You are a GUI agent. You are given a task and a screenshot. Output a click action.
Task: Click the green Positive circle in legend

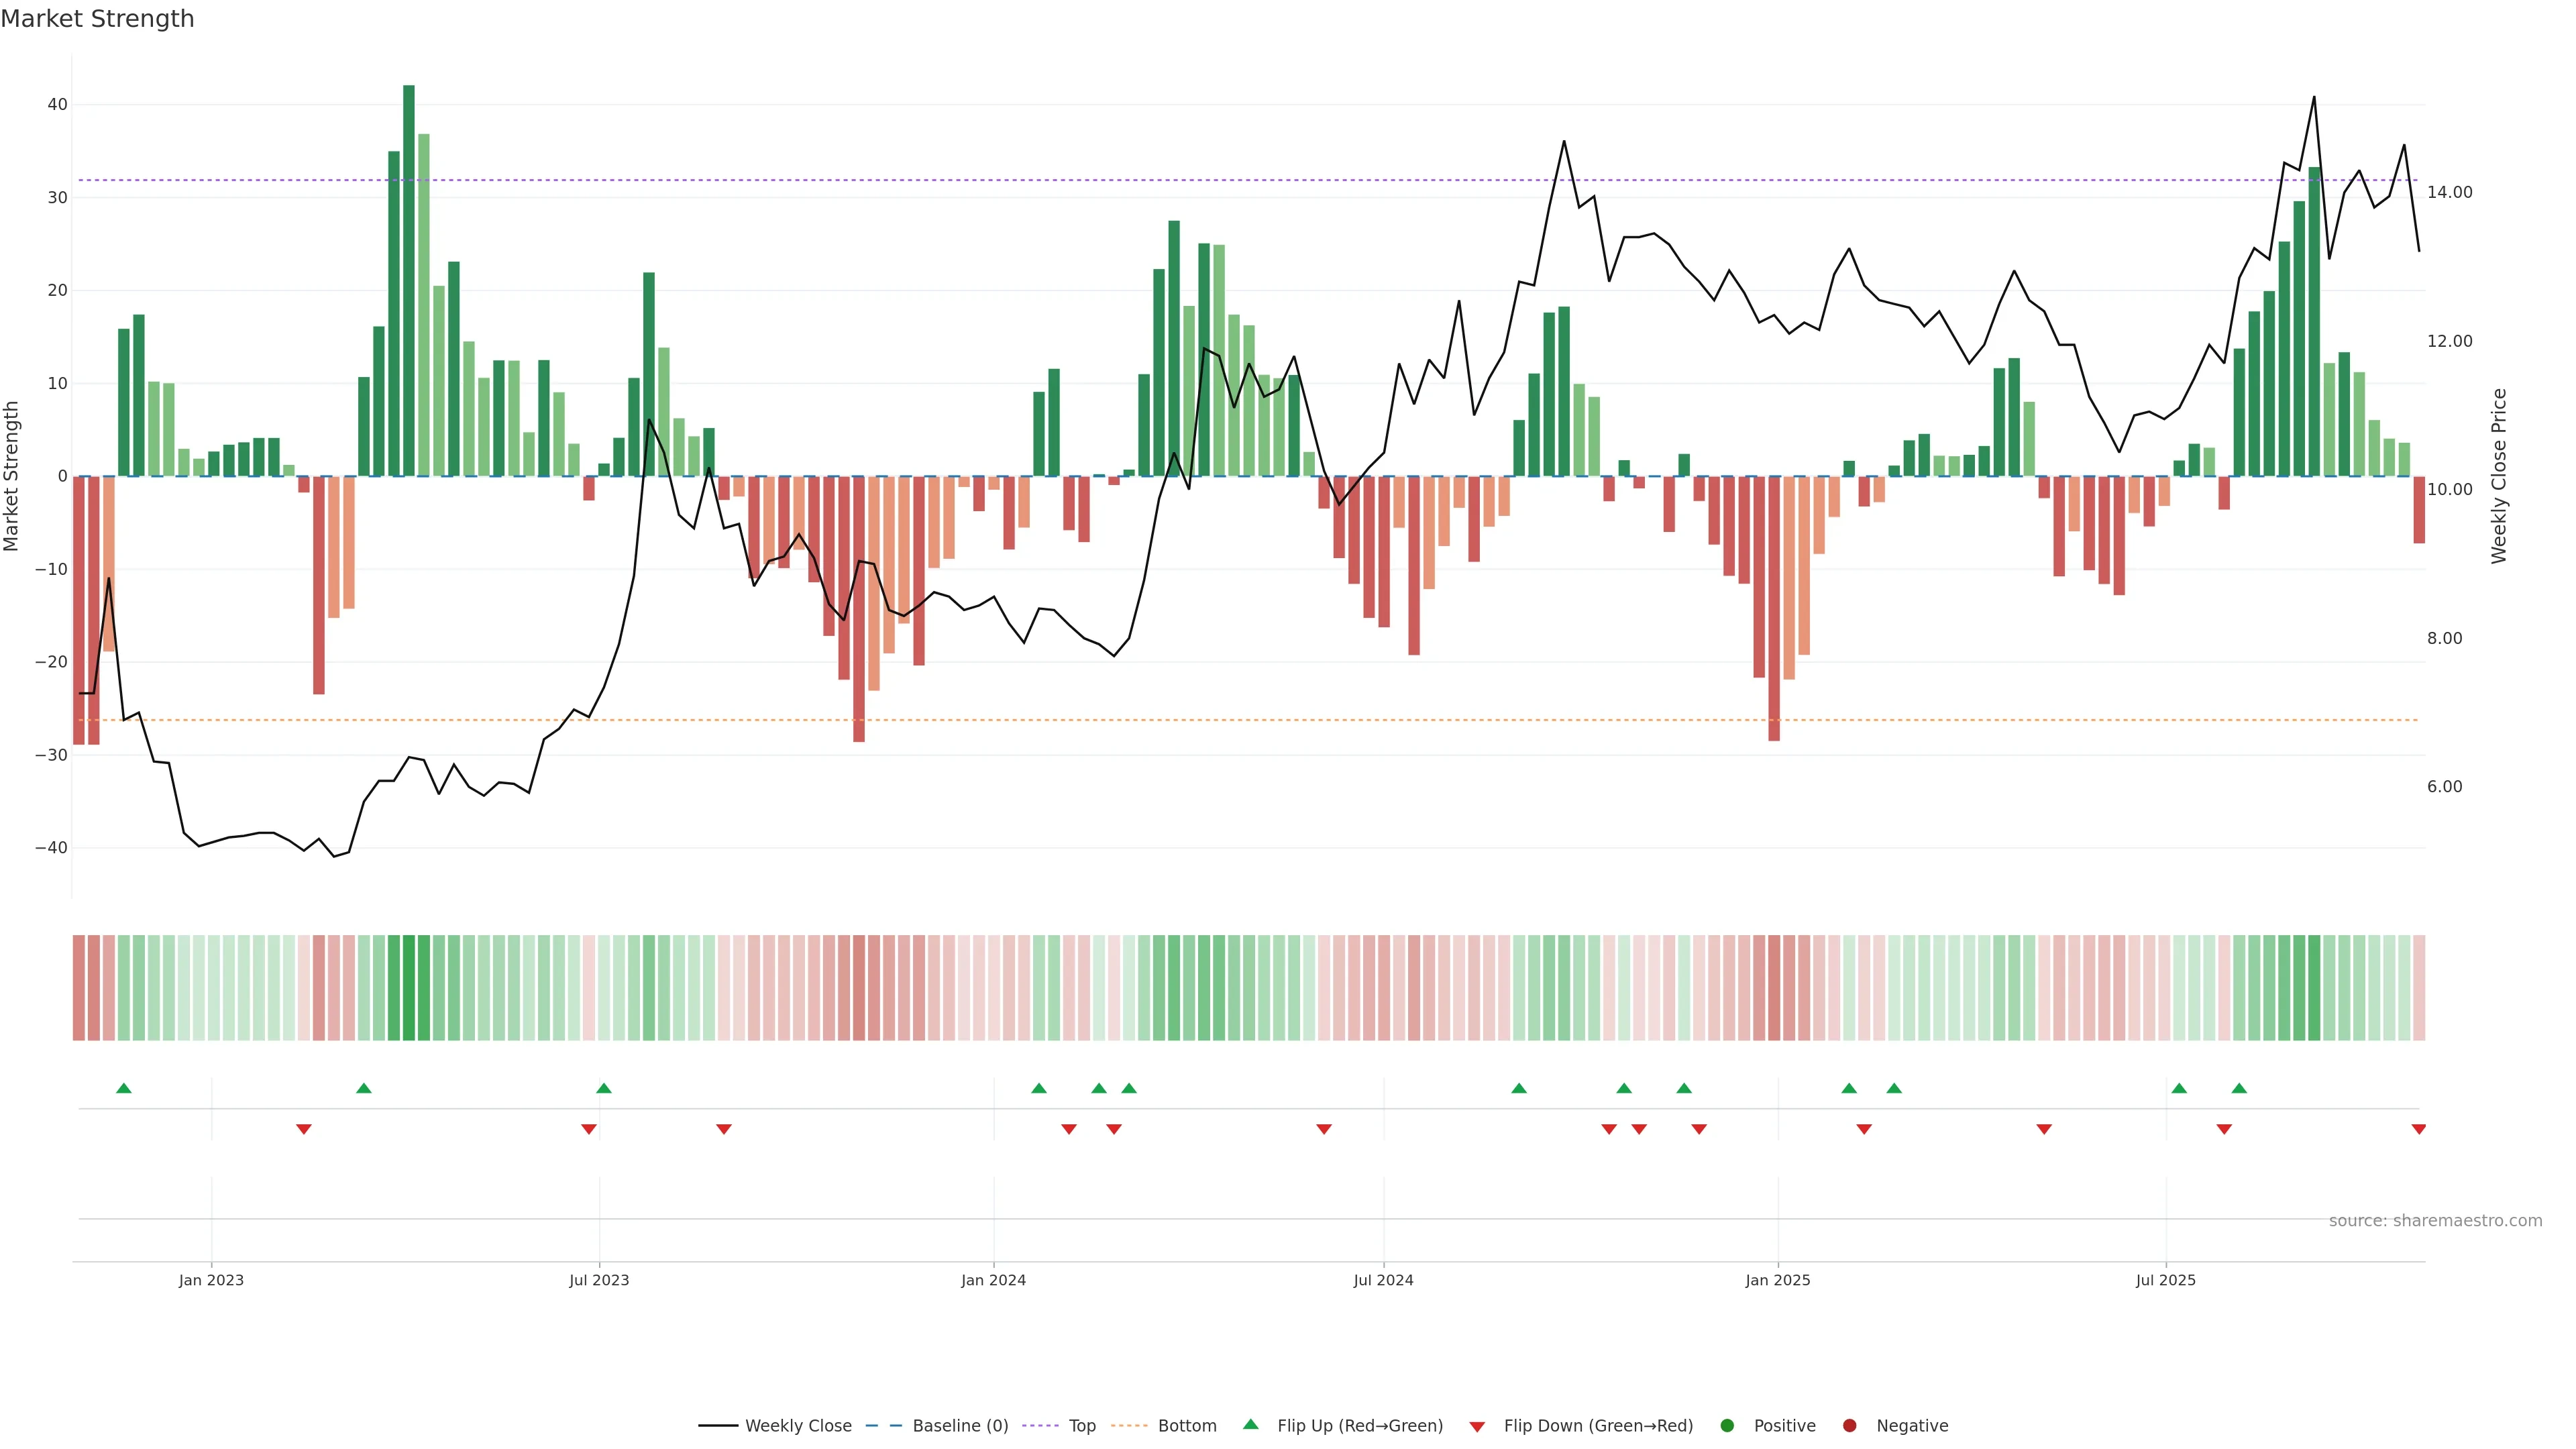point(1727,1425)
